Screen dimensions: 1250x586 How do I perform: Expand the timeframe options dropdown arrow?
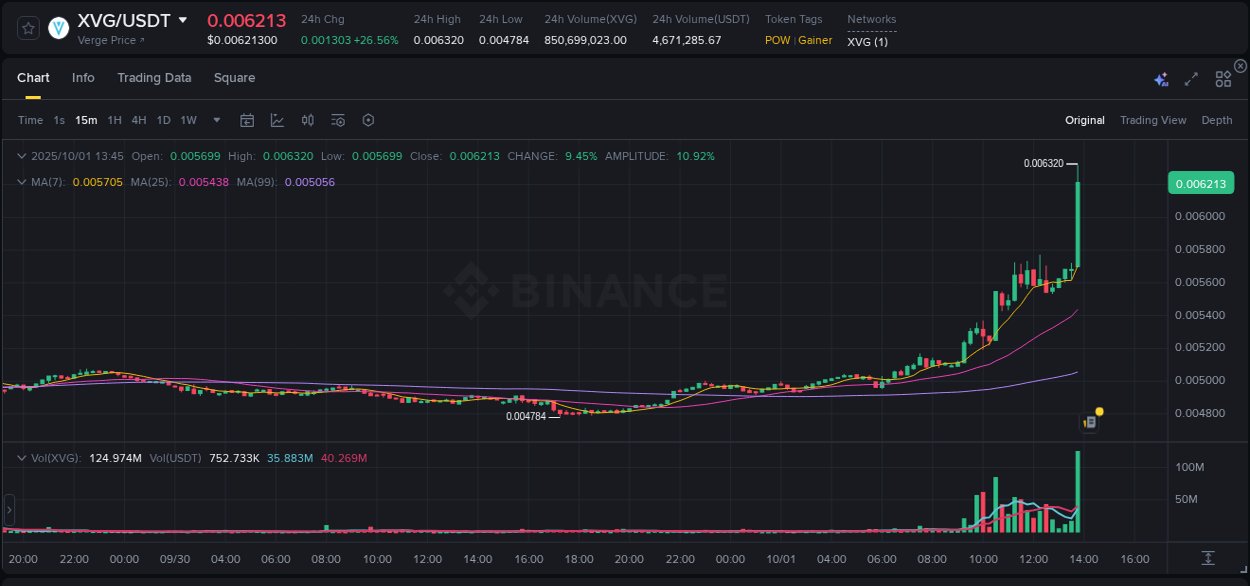click(215, 120)
